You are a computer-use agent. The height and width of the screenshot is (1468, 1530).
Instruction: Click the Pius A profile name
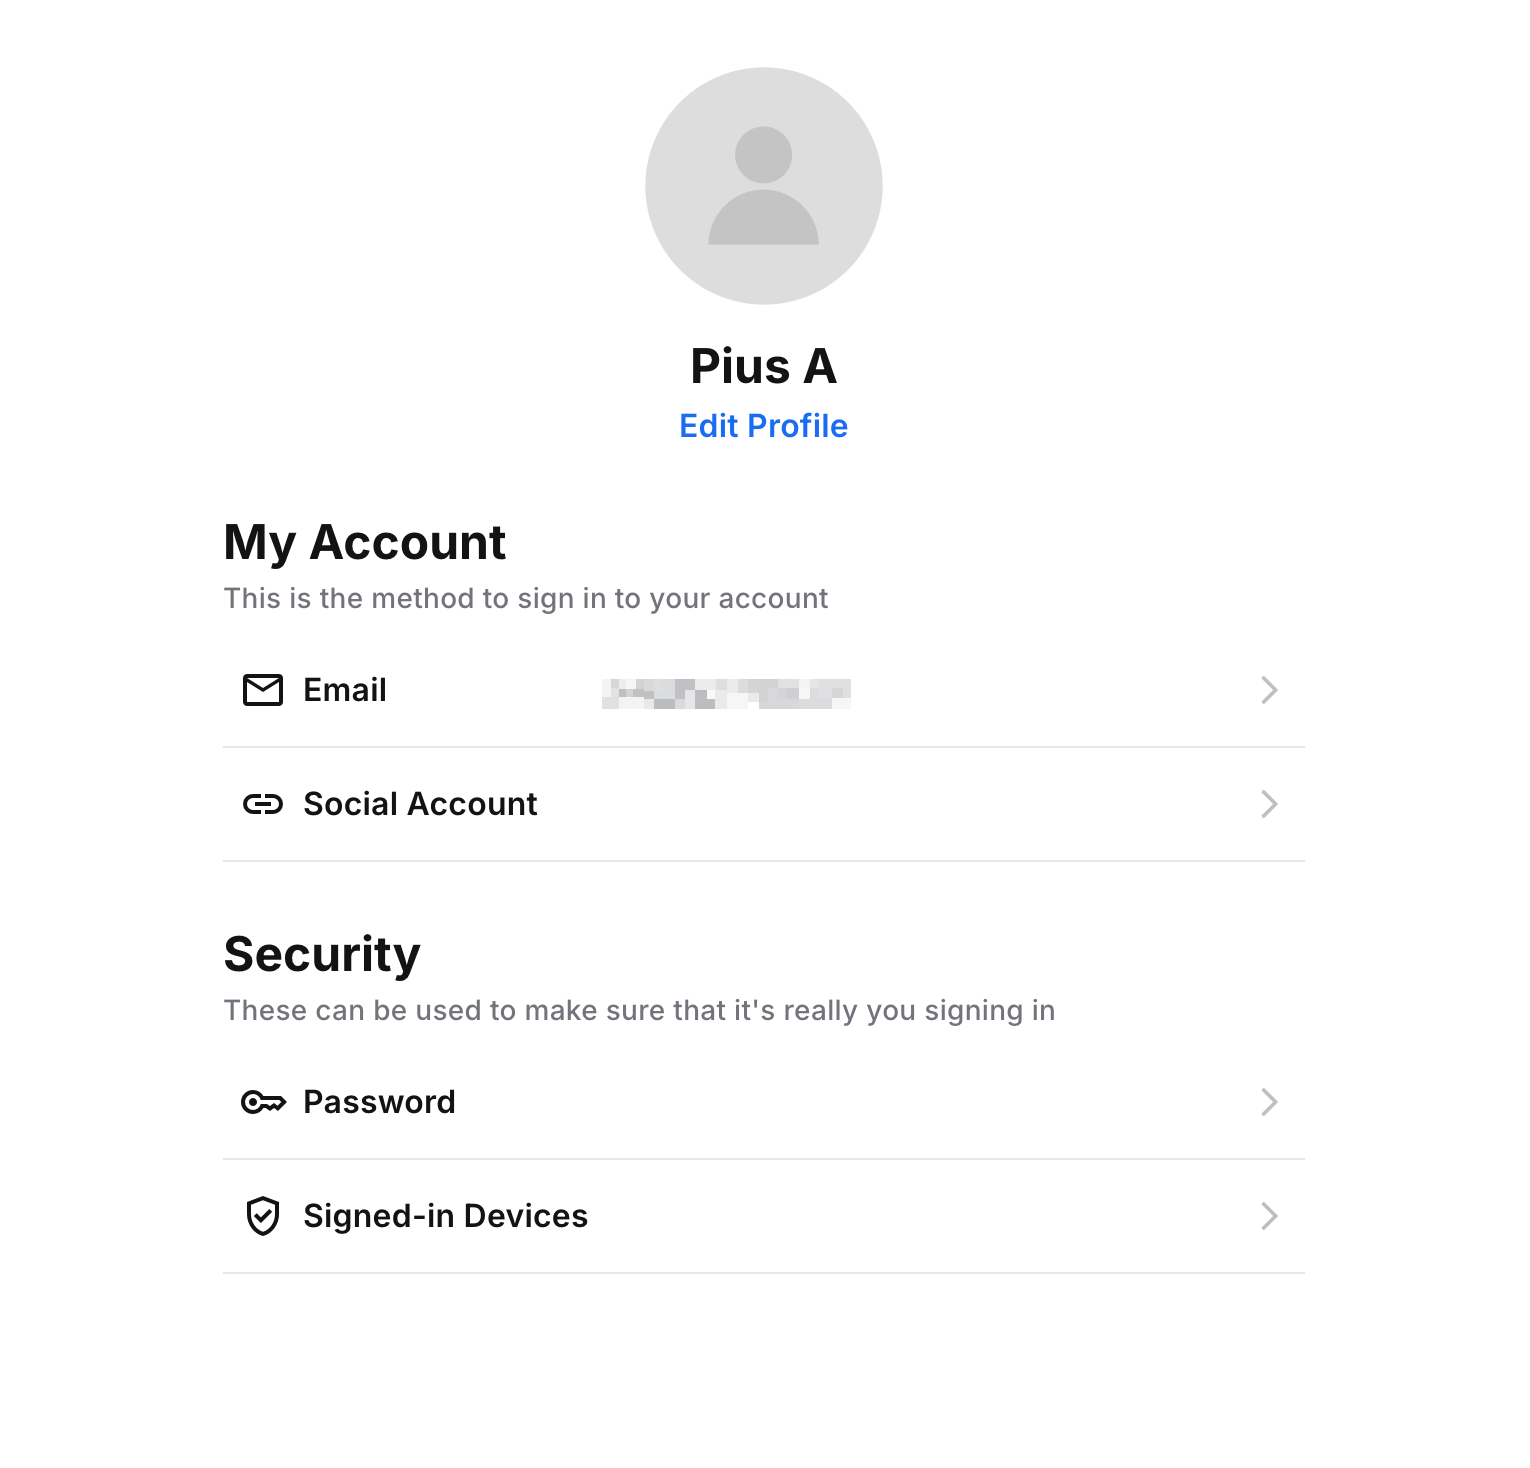[x=764, y=366]
